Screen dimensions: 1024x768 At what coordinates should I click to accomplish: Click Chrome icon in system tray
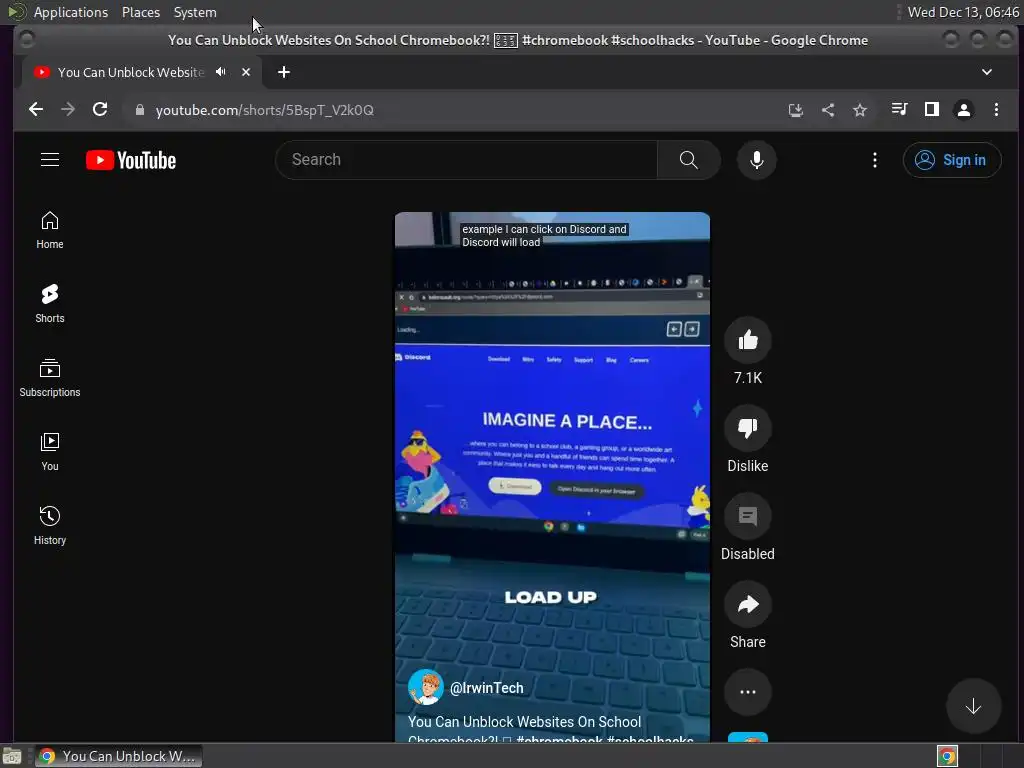[x=947, y=756]
